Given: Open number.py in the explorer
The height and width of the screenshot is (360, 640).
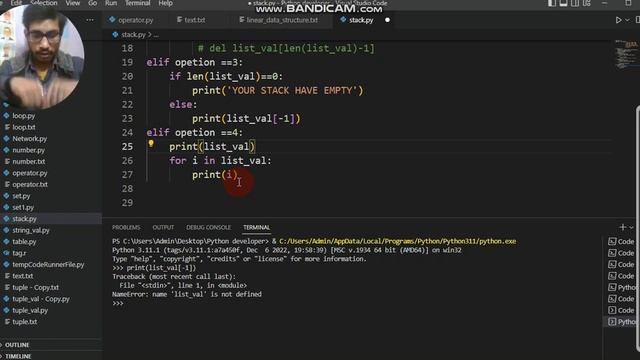Looking at the screenshot, I should click(x=29, y=150).
